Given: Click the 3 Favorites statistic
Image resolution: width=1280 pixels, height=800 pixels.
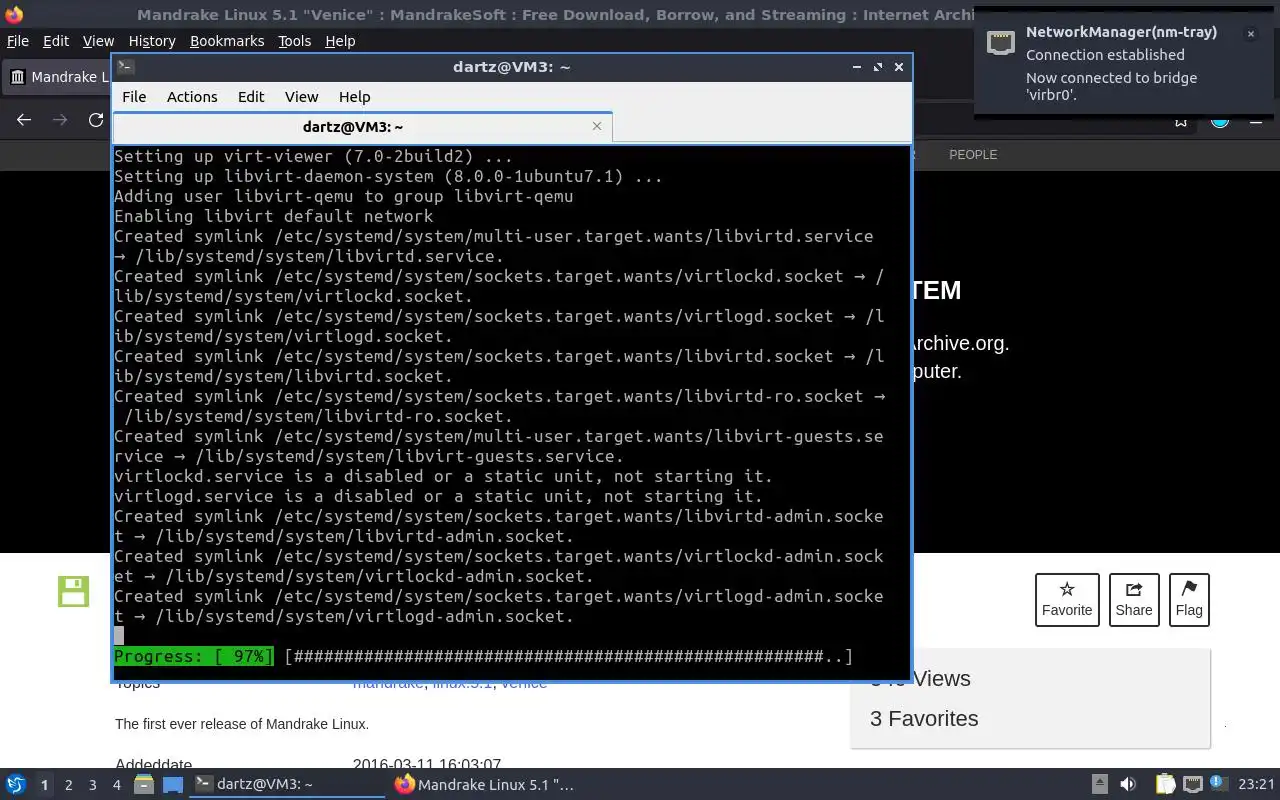Looking at the screenshot, I should tap(924, 719).
